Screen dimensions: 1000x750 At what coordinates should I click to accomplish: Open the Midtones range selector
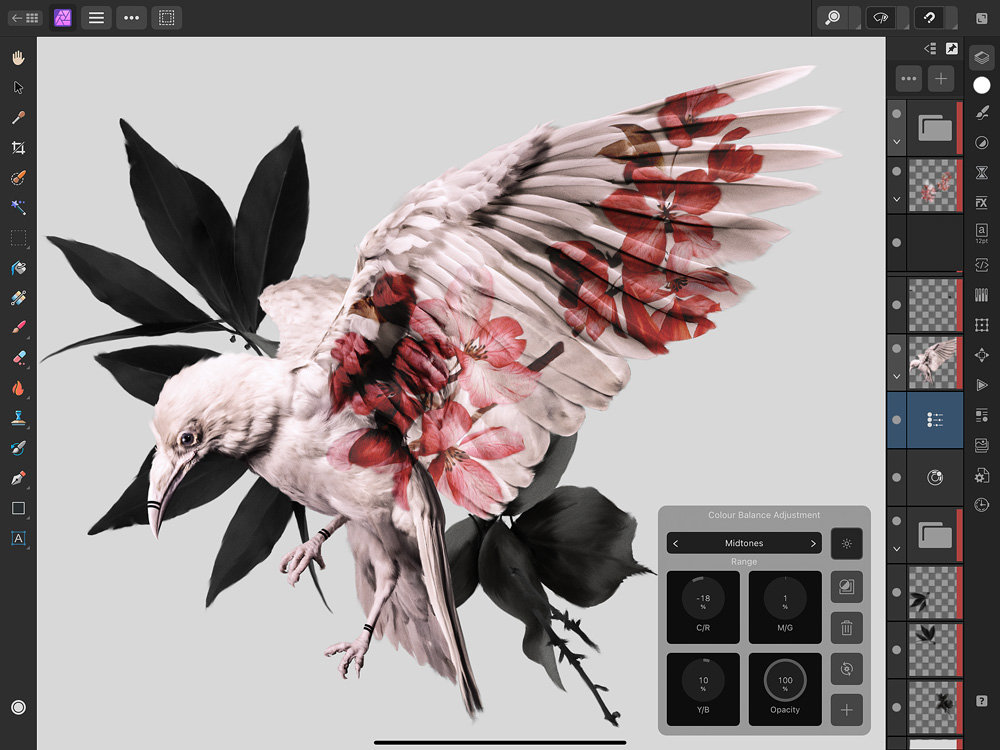click(744, 543)
